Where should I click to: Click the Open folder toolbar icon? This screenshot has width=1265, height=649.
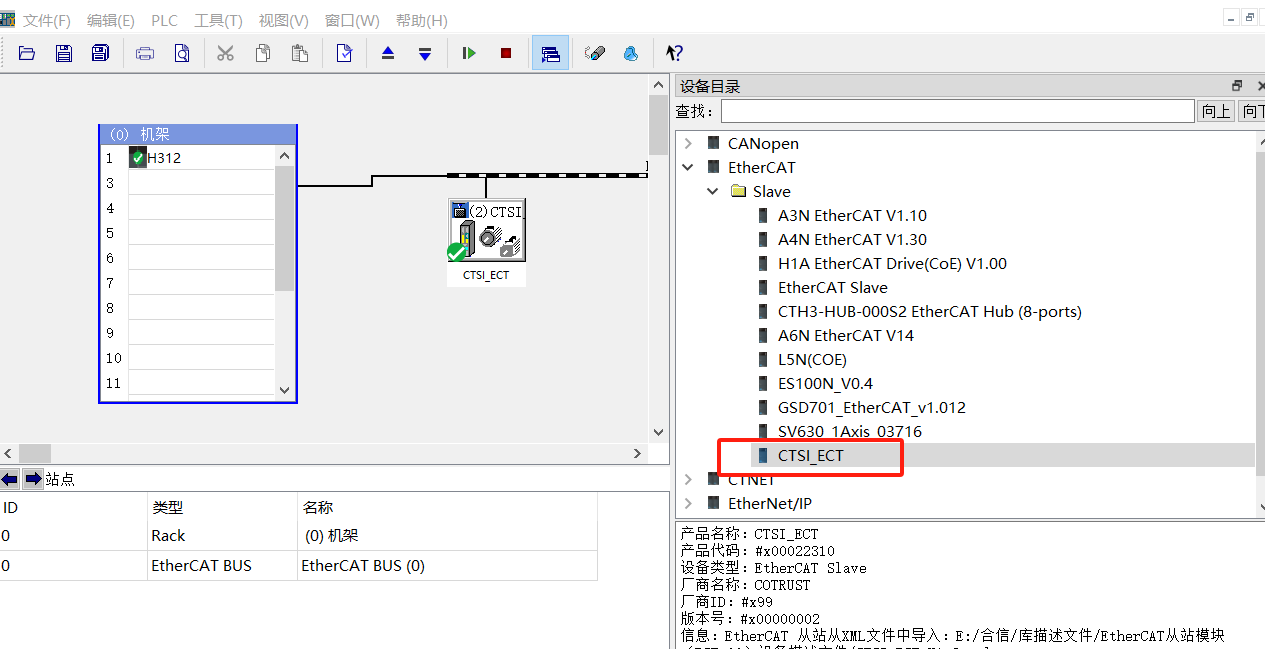27,53
